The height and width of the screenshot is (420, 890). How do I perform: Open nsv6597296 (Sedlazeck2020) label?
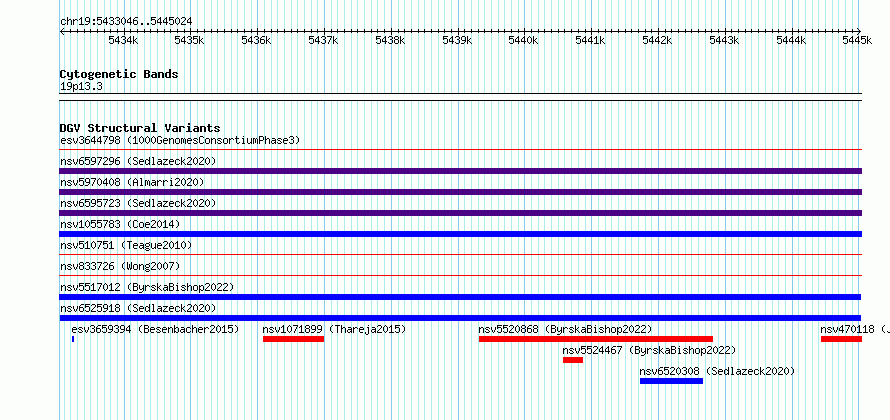click(x=138, y=161)
